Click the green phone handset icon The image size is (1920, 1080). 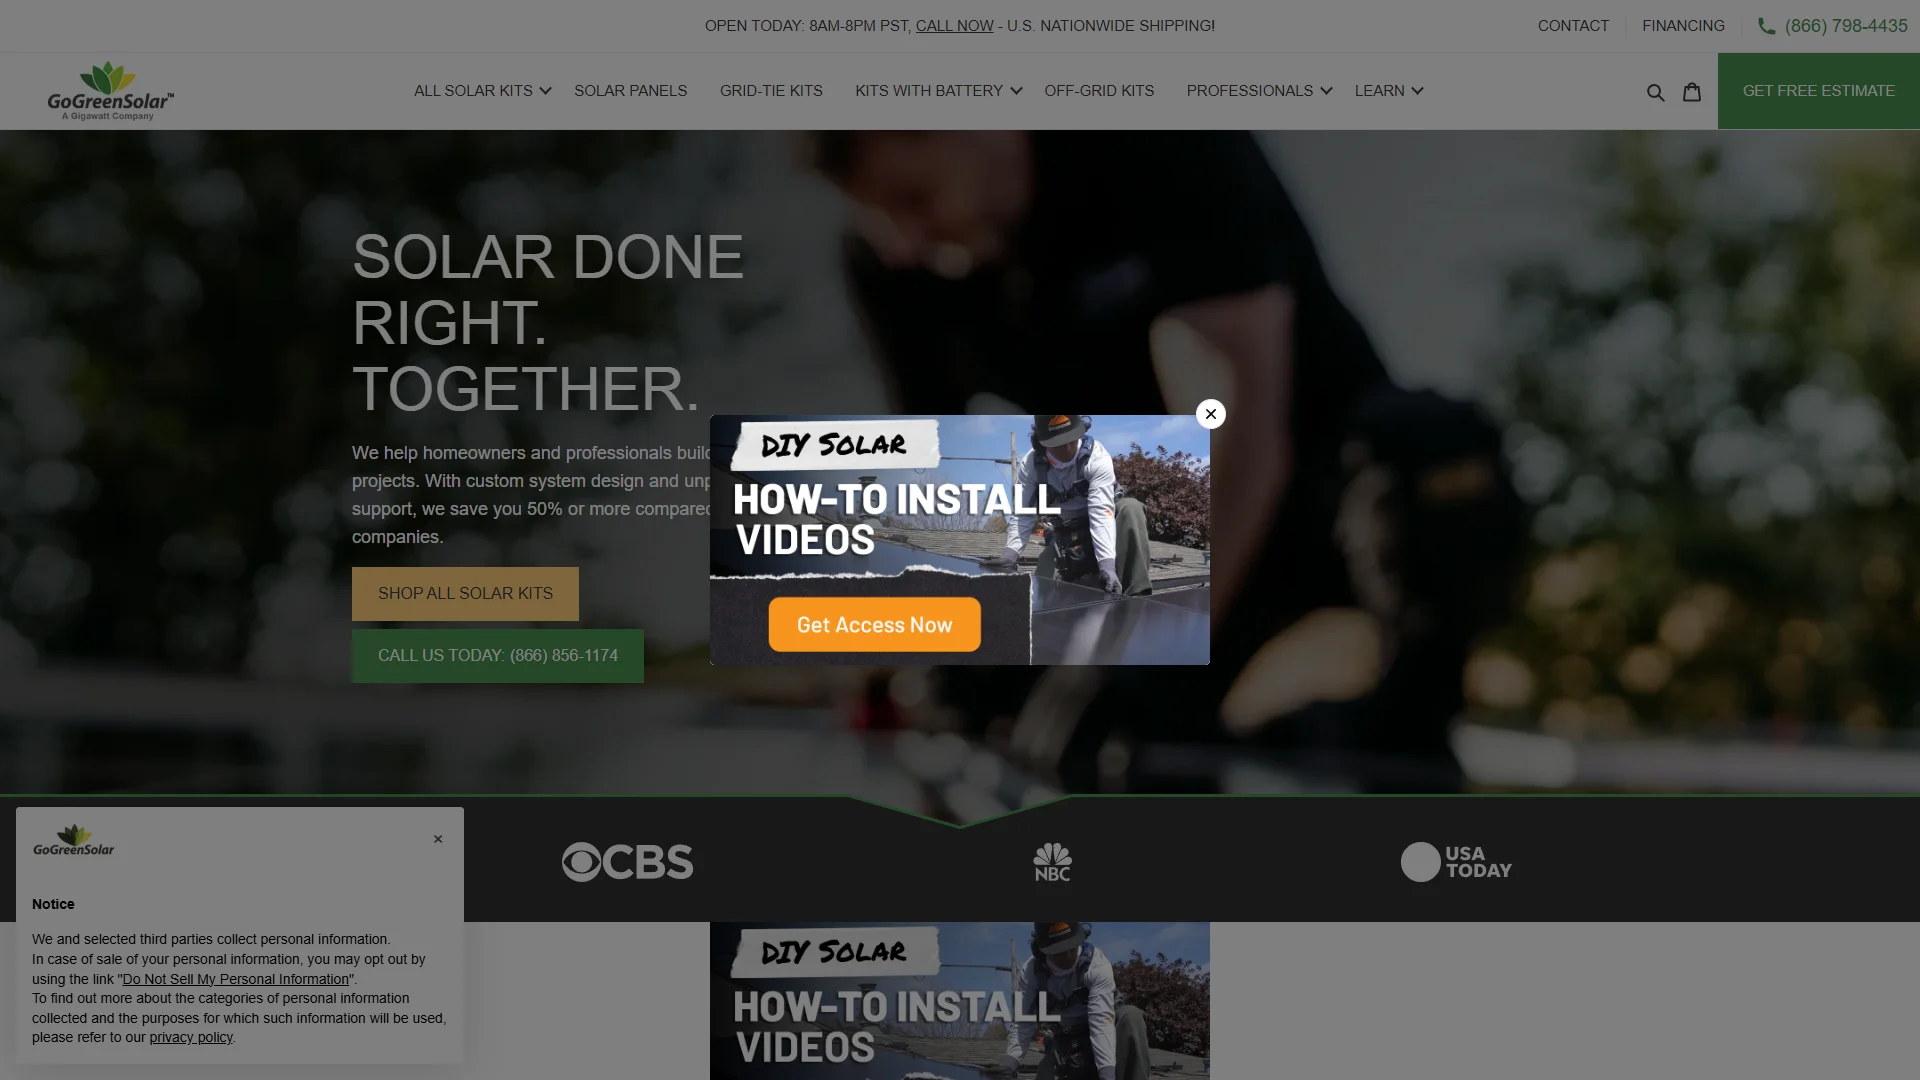(x=1767, y=26)
